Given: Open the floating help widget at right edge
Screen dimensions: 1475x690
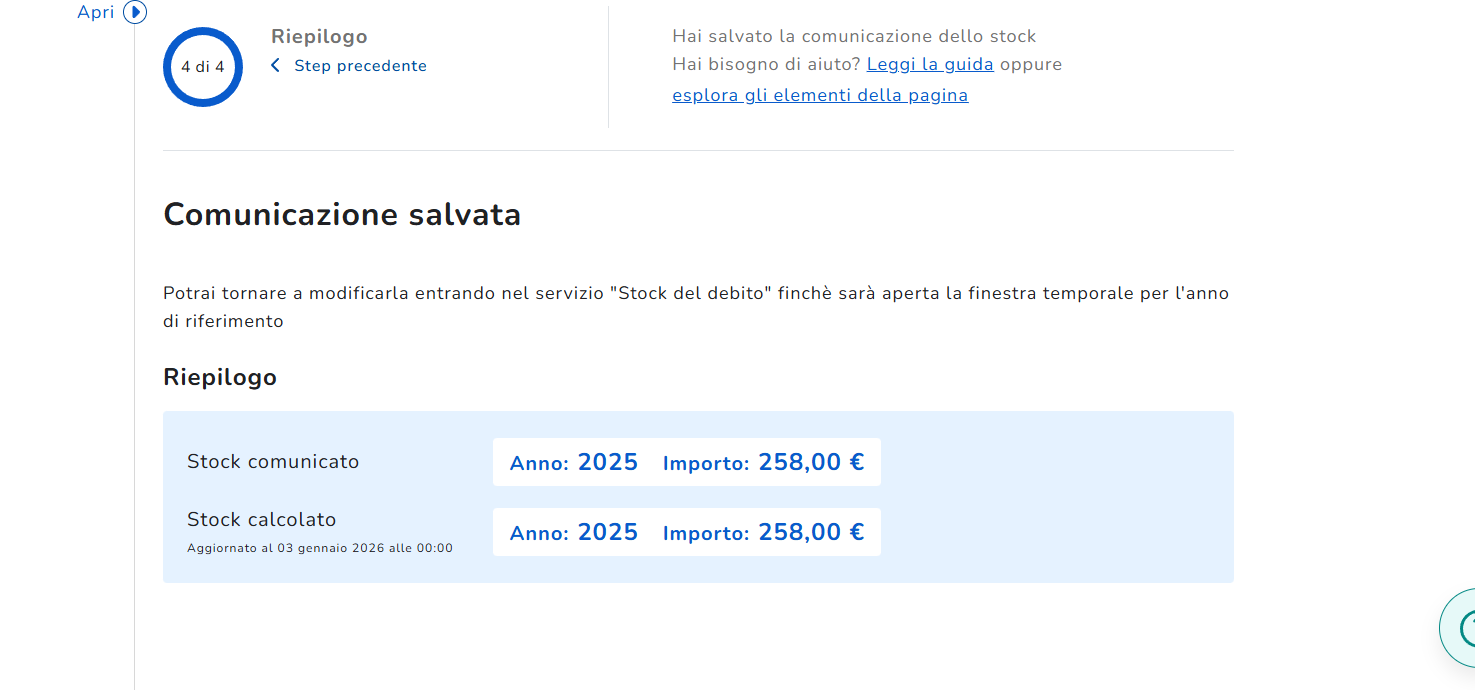Looking at the screenshot, I should [1460, 628].
